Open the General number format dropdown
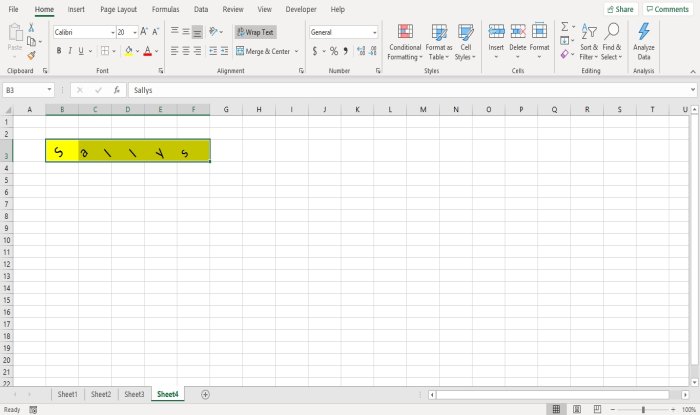 tap(374, 32)
